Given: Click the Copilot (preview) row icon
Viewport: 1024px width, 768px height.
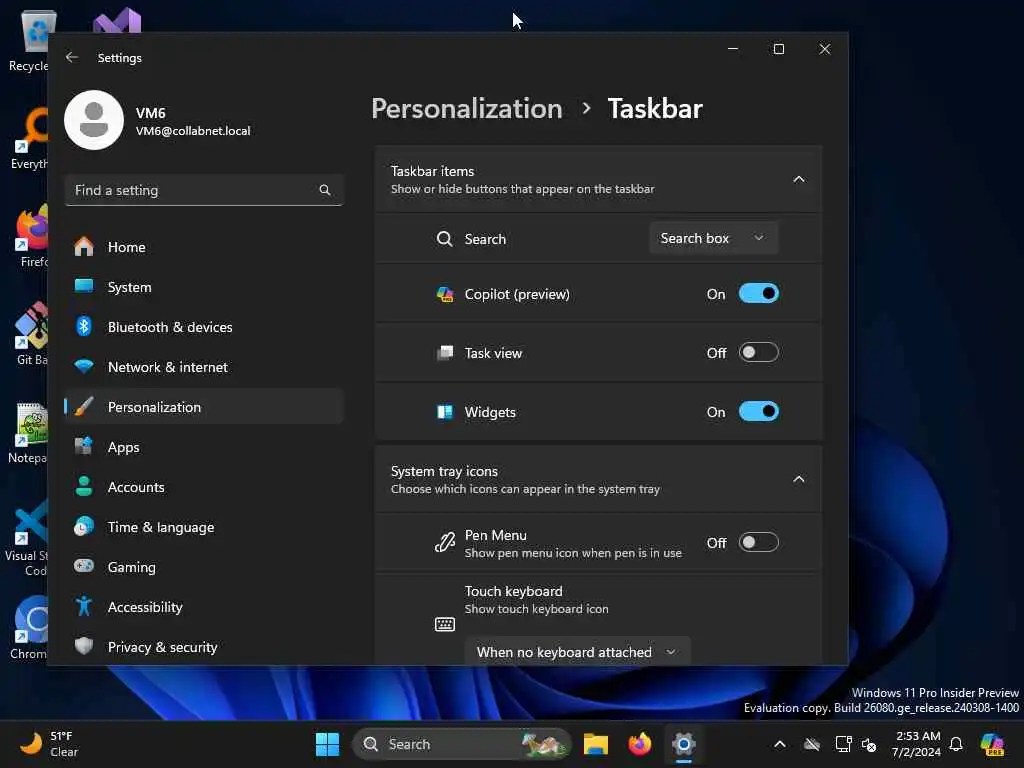Looking at the screenshot, I should coord(445,295).
